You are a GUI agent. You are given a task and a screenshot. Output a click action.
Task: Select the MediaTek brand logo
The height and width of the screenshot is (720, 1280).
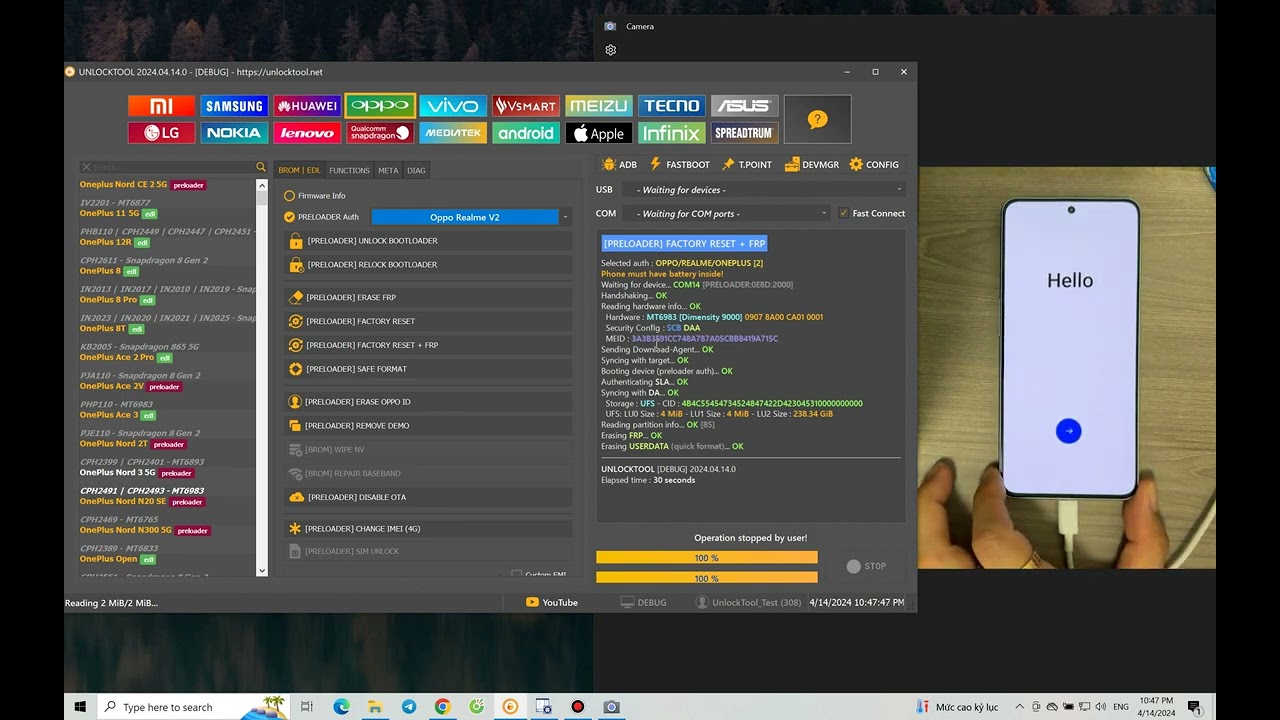(453, 133)
